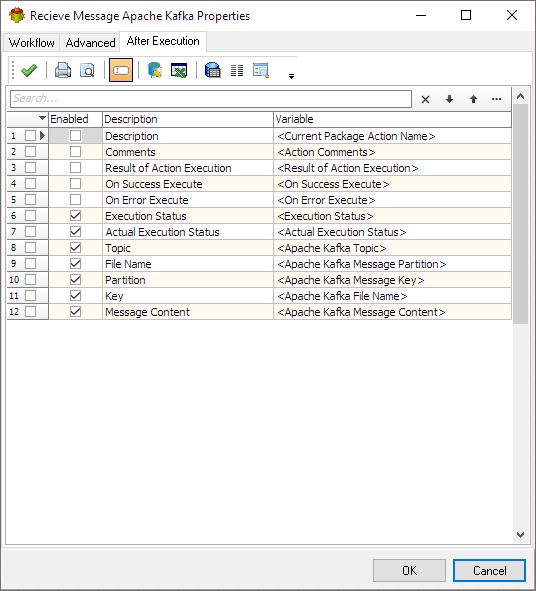Click the printer icon in toolbar
The height and width of the screenshot is (591, 536).
(63, 70)
